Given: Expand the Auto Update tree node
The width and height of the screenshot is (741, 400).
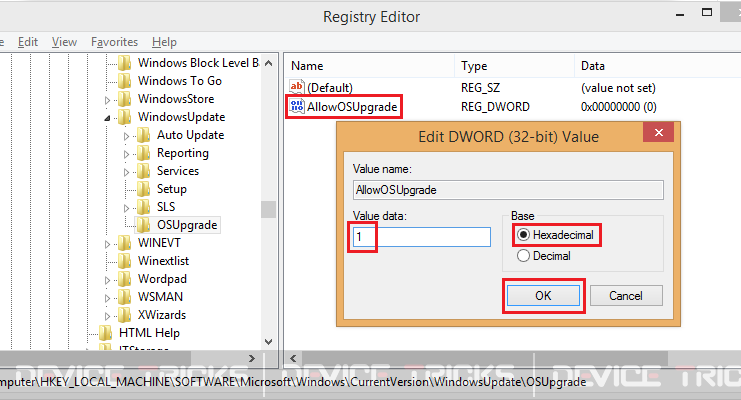Looking at the screenshot, I should coord(126,136).
